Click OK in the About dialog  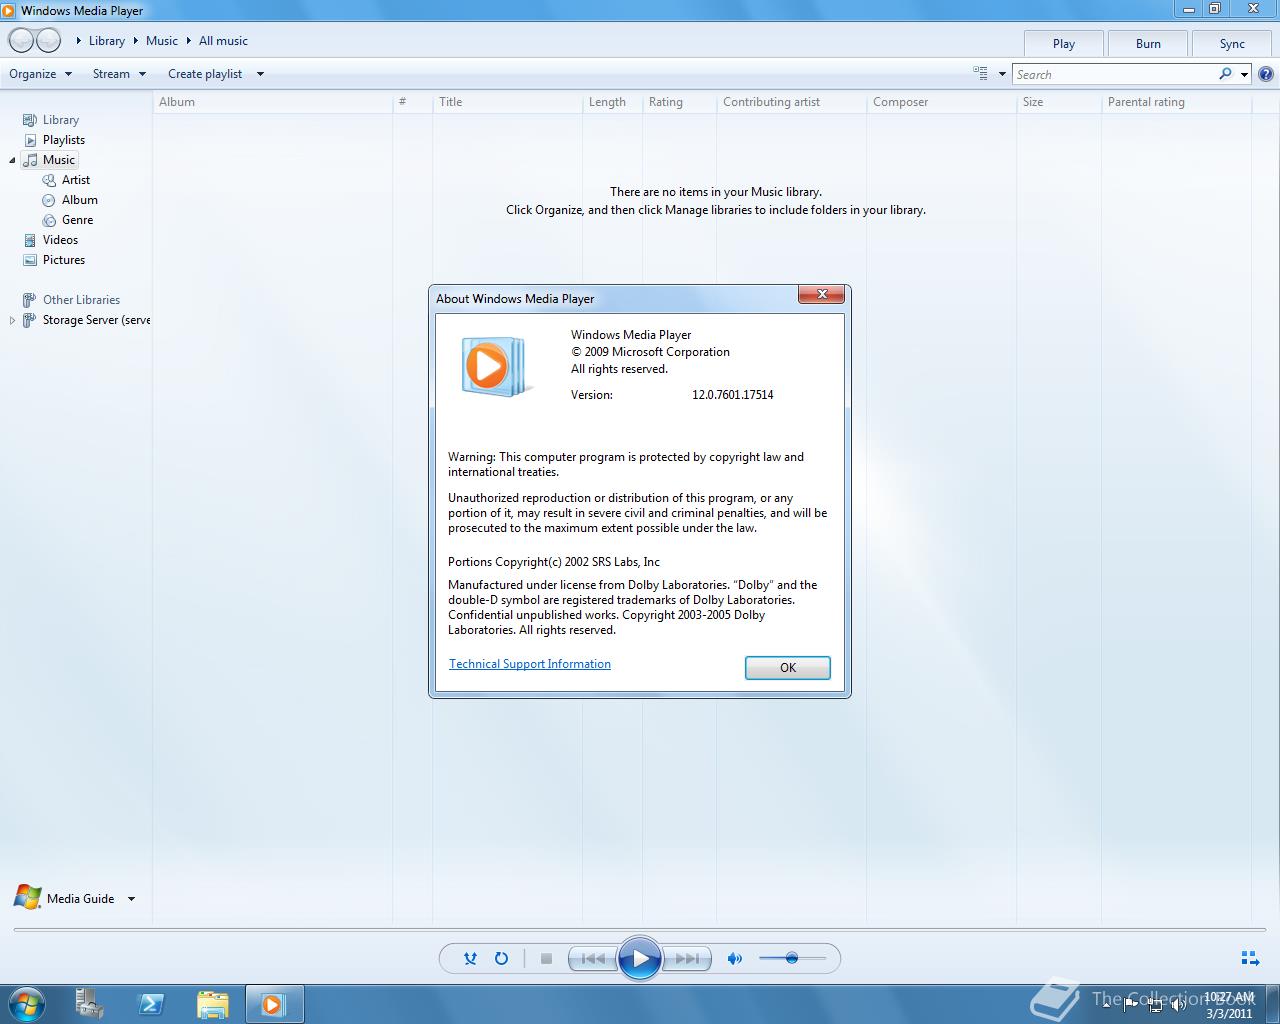788,667
